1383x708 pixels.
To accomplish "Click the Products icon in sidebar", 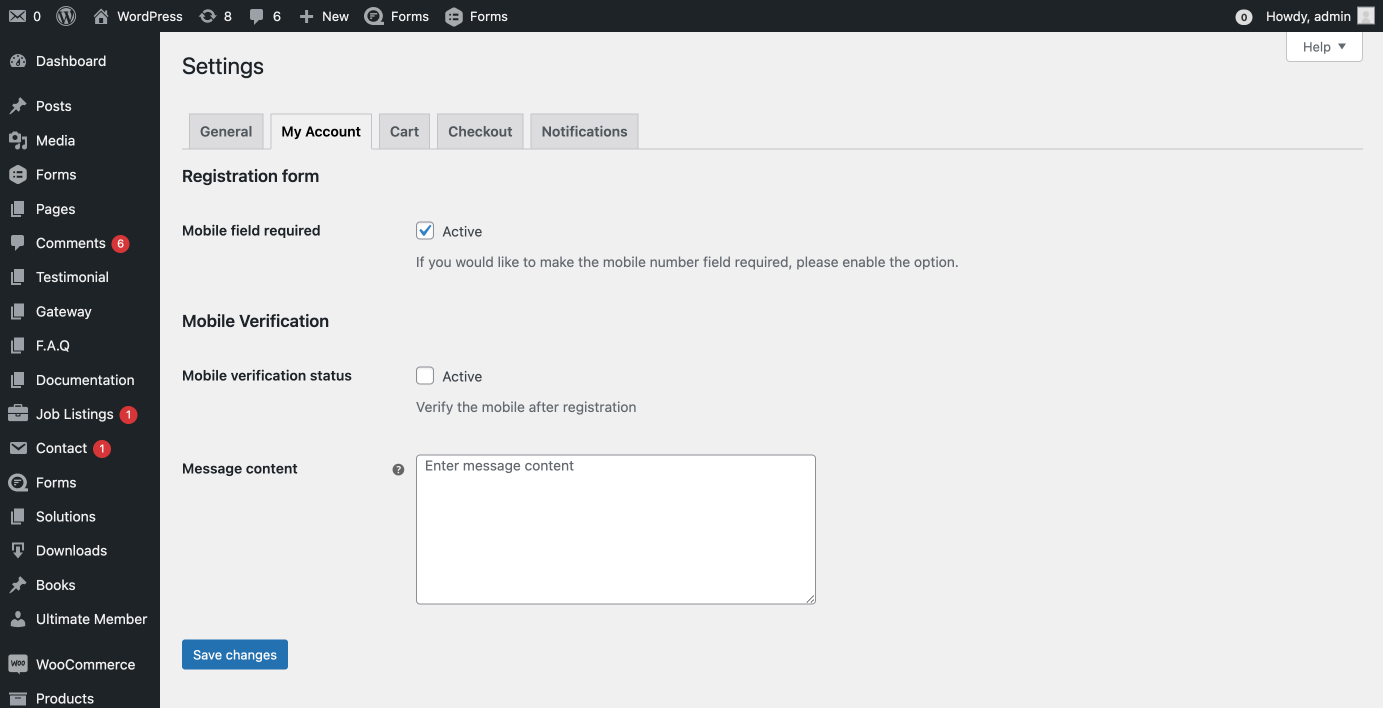I will pos(17,698).
